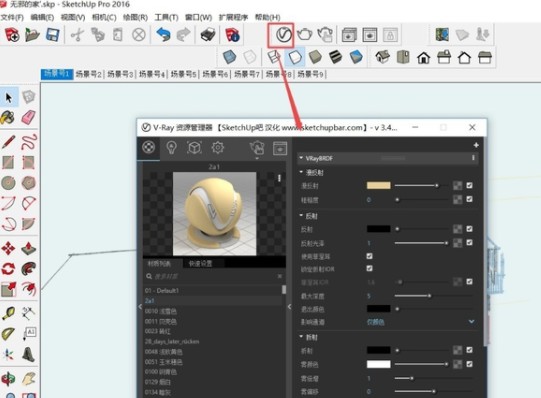Click the interactive render teapot icon
The image size is (541, 398).
pyautogui.click(x=325, y=34)
